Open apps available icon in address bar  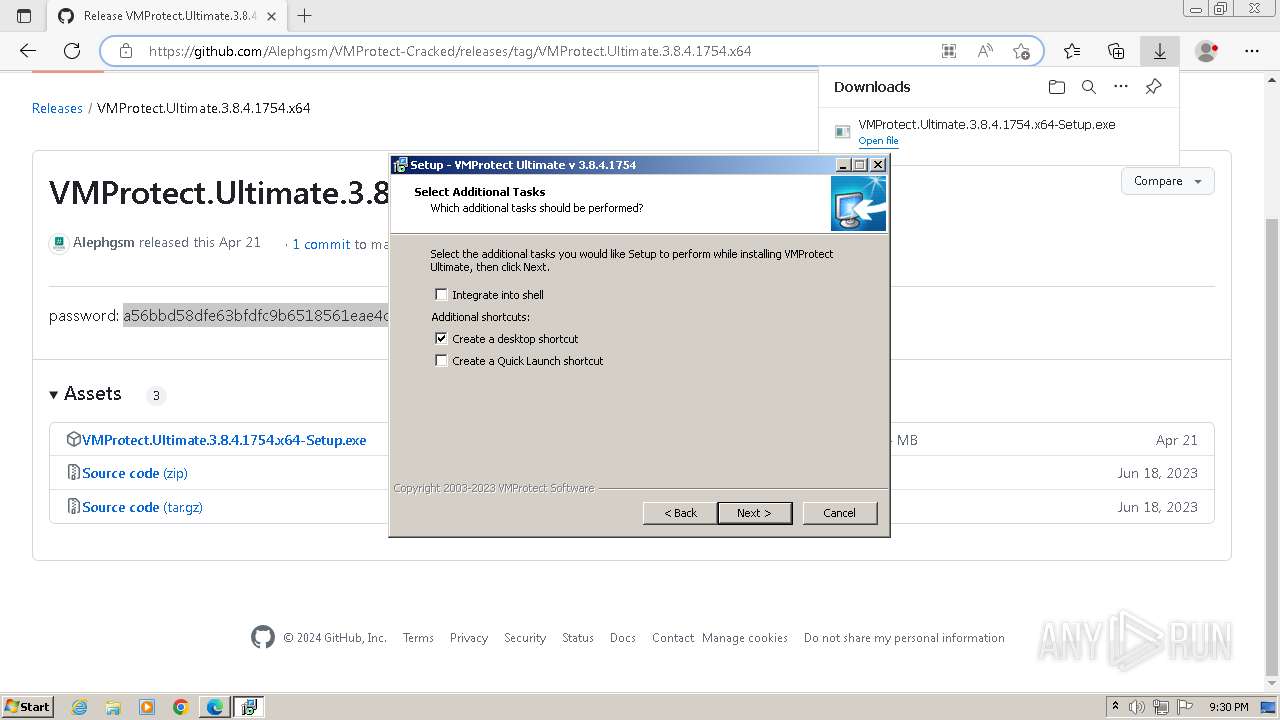(x=949, y=51)
